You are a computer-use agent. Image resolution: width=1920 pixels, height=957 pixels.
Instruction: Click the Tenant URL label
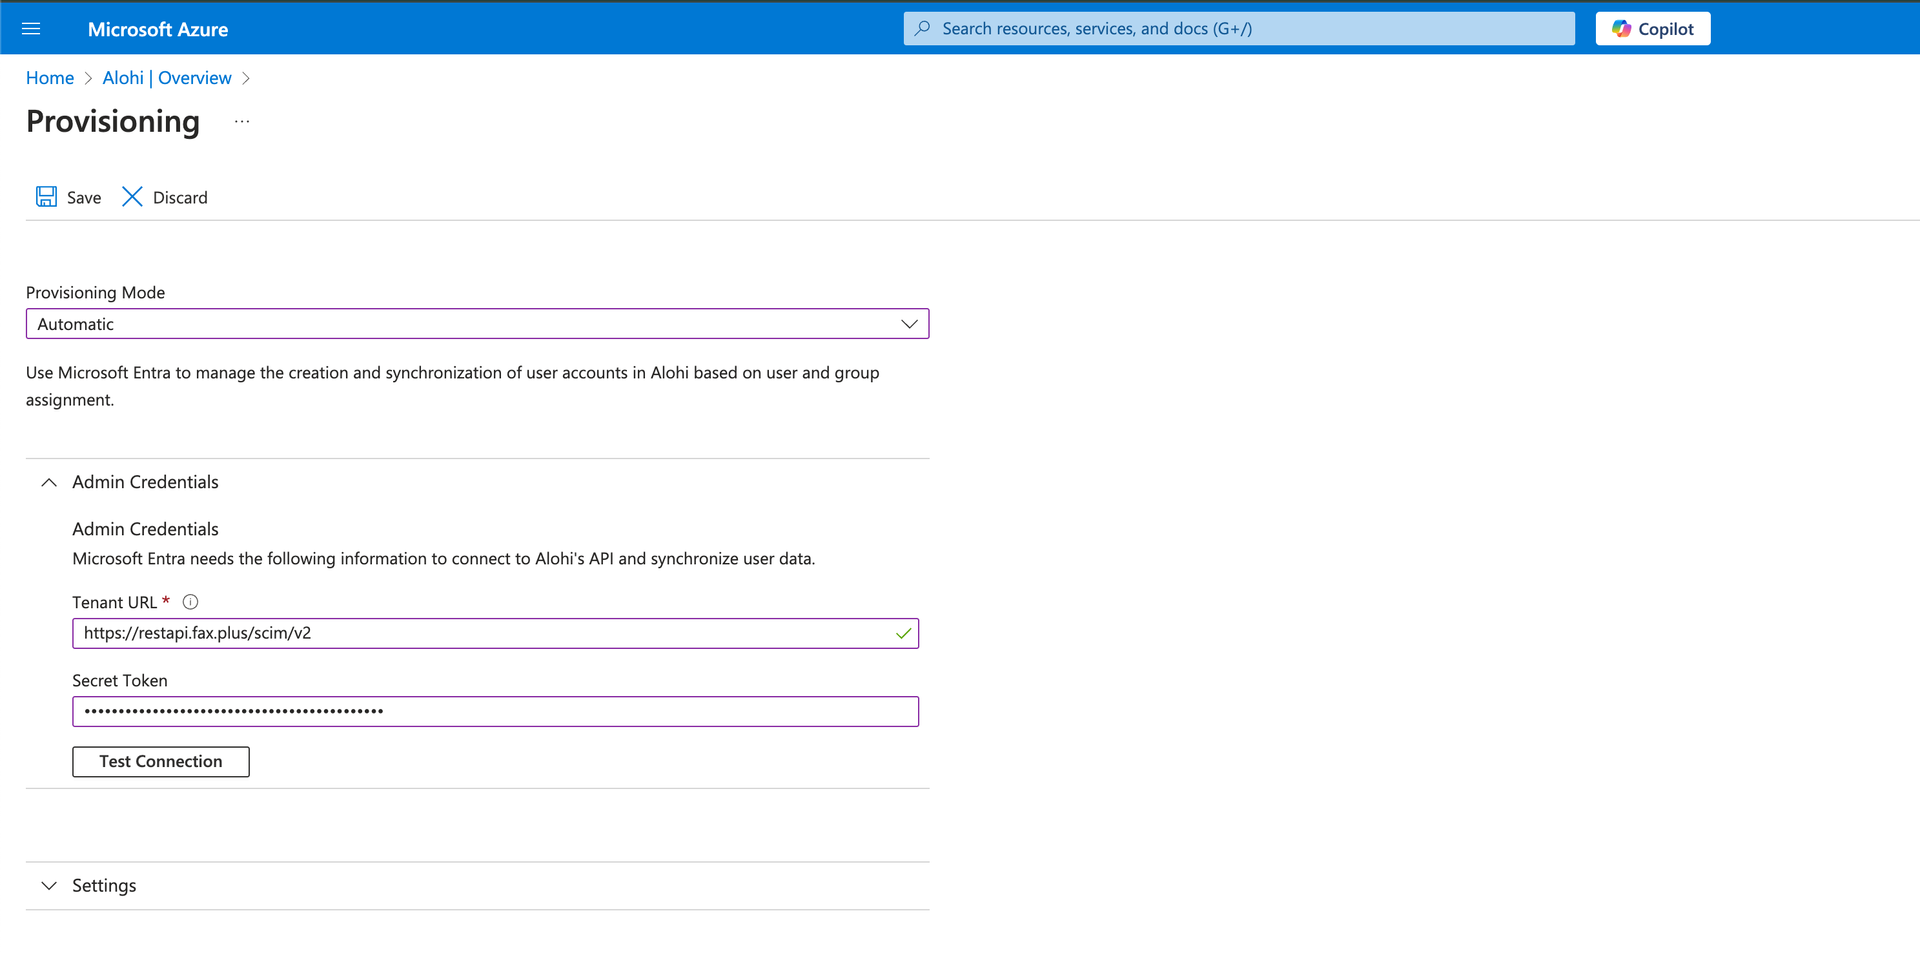(x=115, y=602)
